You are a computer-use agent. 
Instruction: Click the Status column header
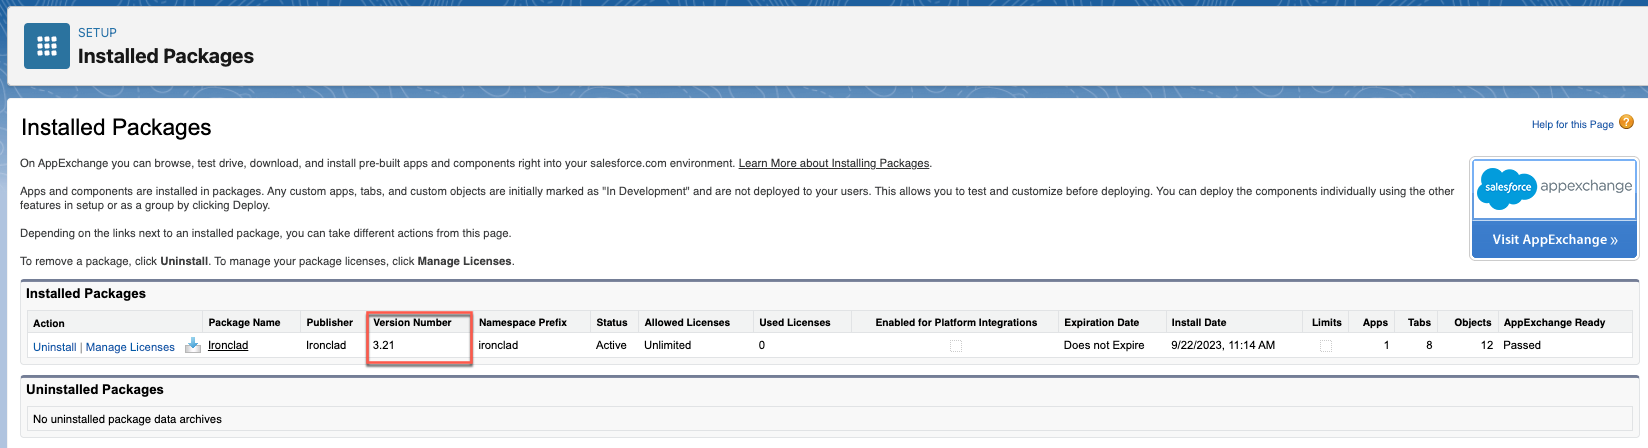pyautogui.click(x=612, y=322)
